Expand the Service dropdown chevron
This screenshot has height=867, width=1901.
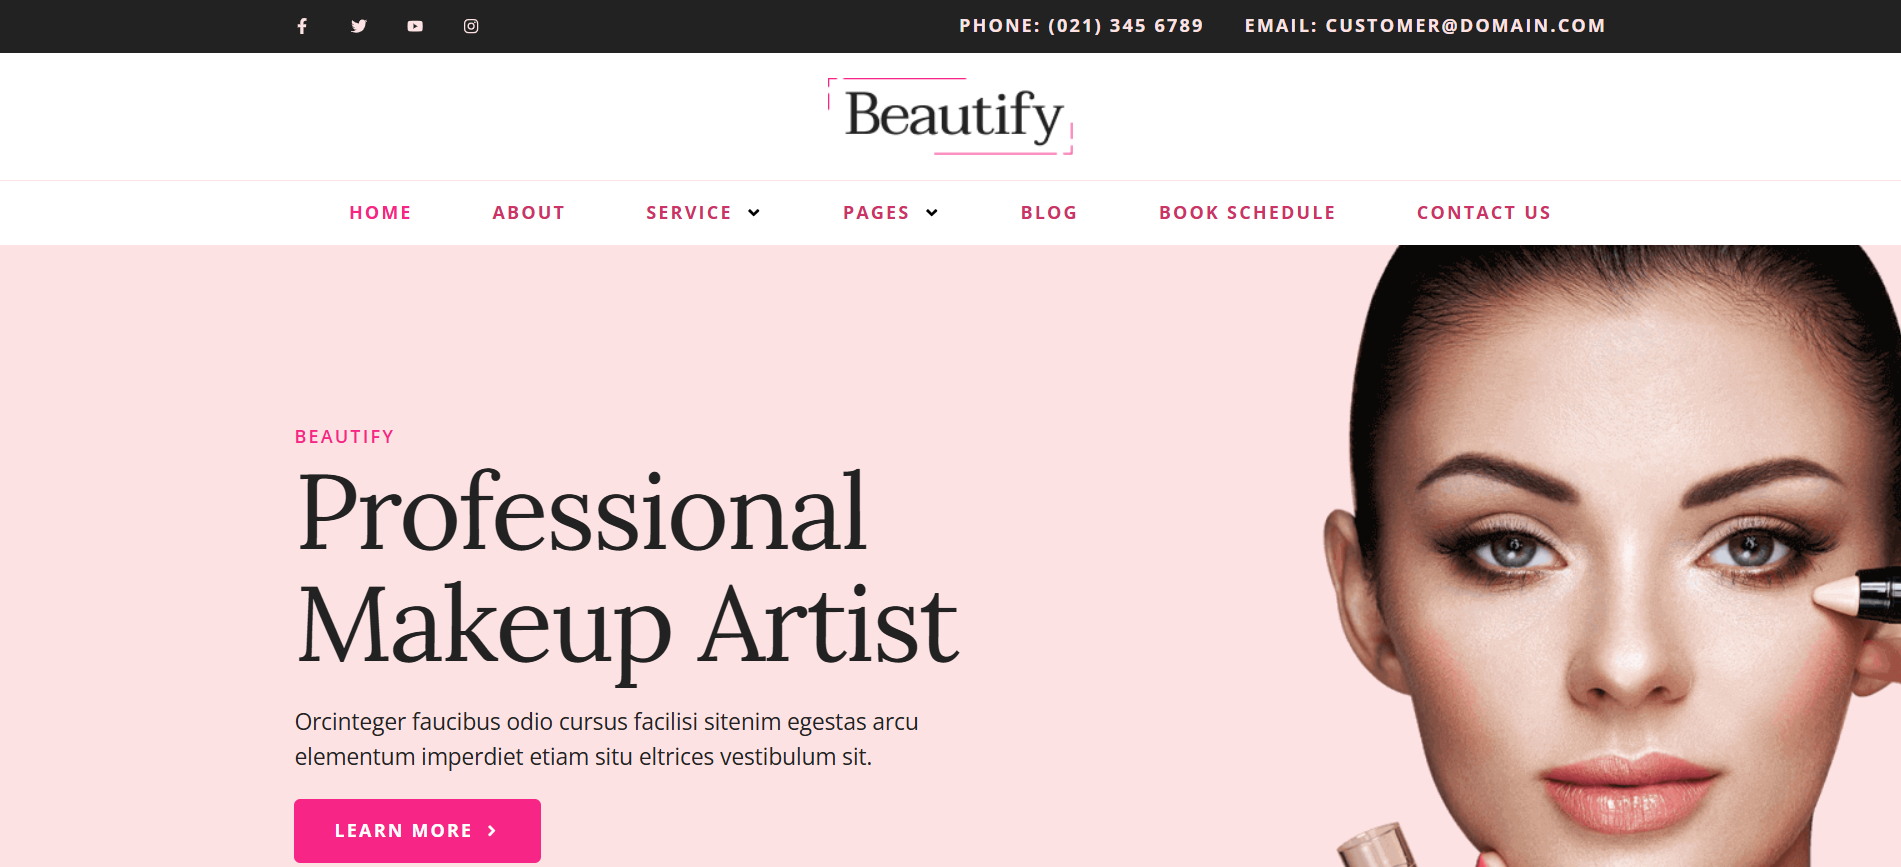(754, 213)
